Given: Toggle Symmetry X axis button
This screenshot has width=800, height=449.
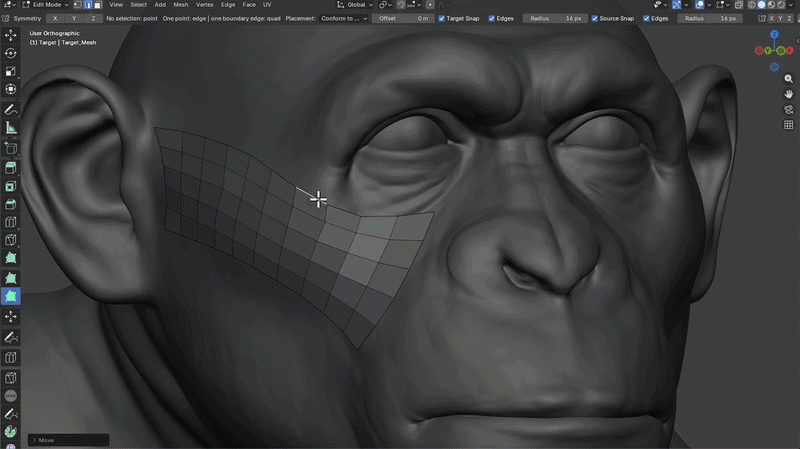Looking at the screenshot, I should [55, 18].
